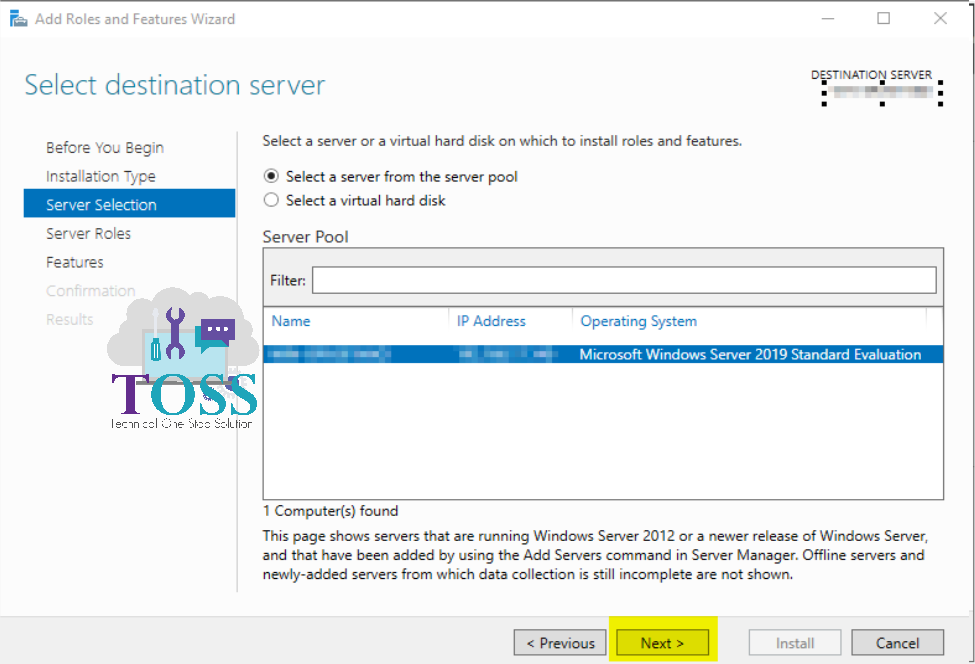This screenshot has height=664, width=975.
Task: Go to the Before You Begin step
Action: pos(105,148)
